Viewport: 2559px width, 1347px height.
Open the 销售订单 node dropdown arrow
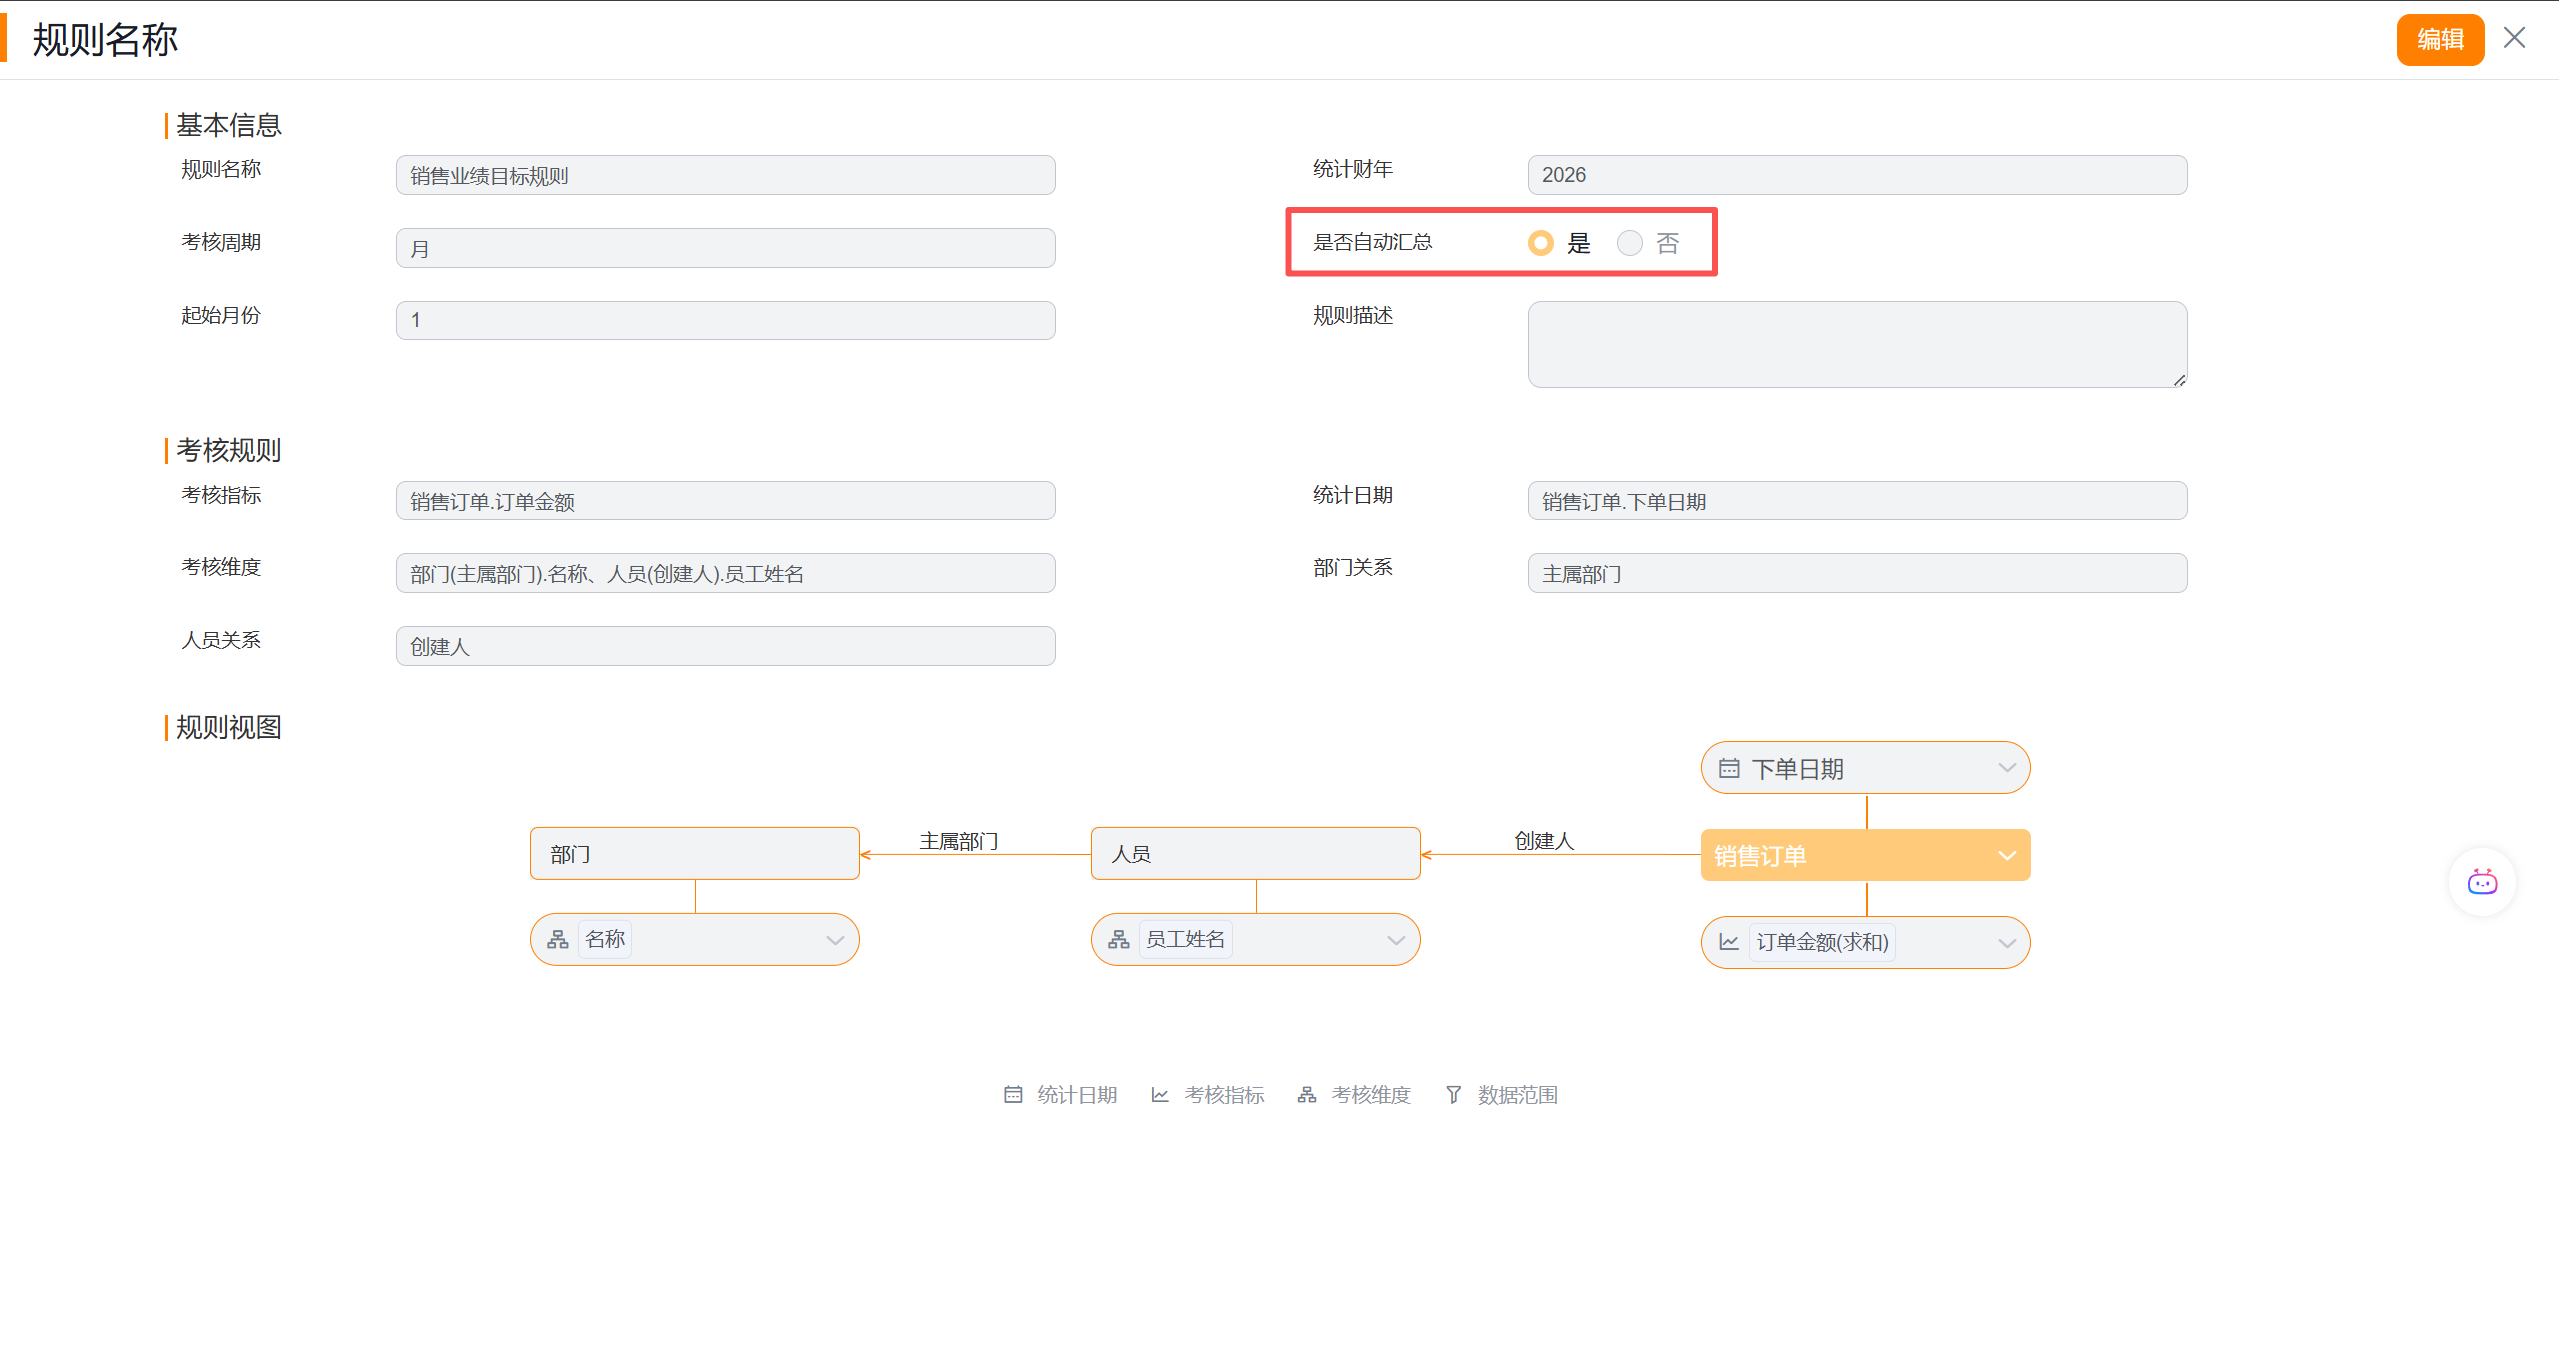click(2006, 856)
